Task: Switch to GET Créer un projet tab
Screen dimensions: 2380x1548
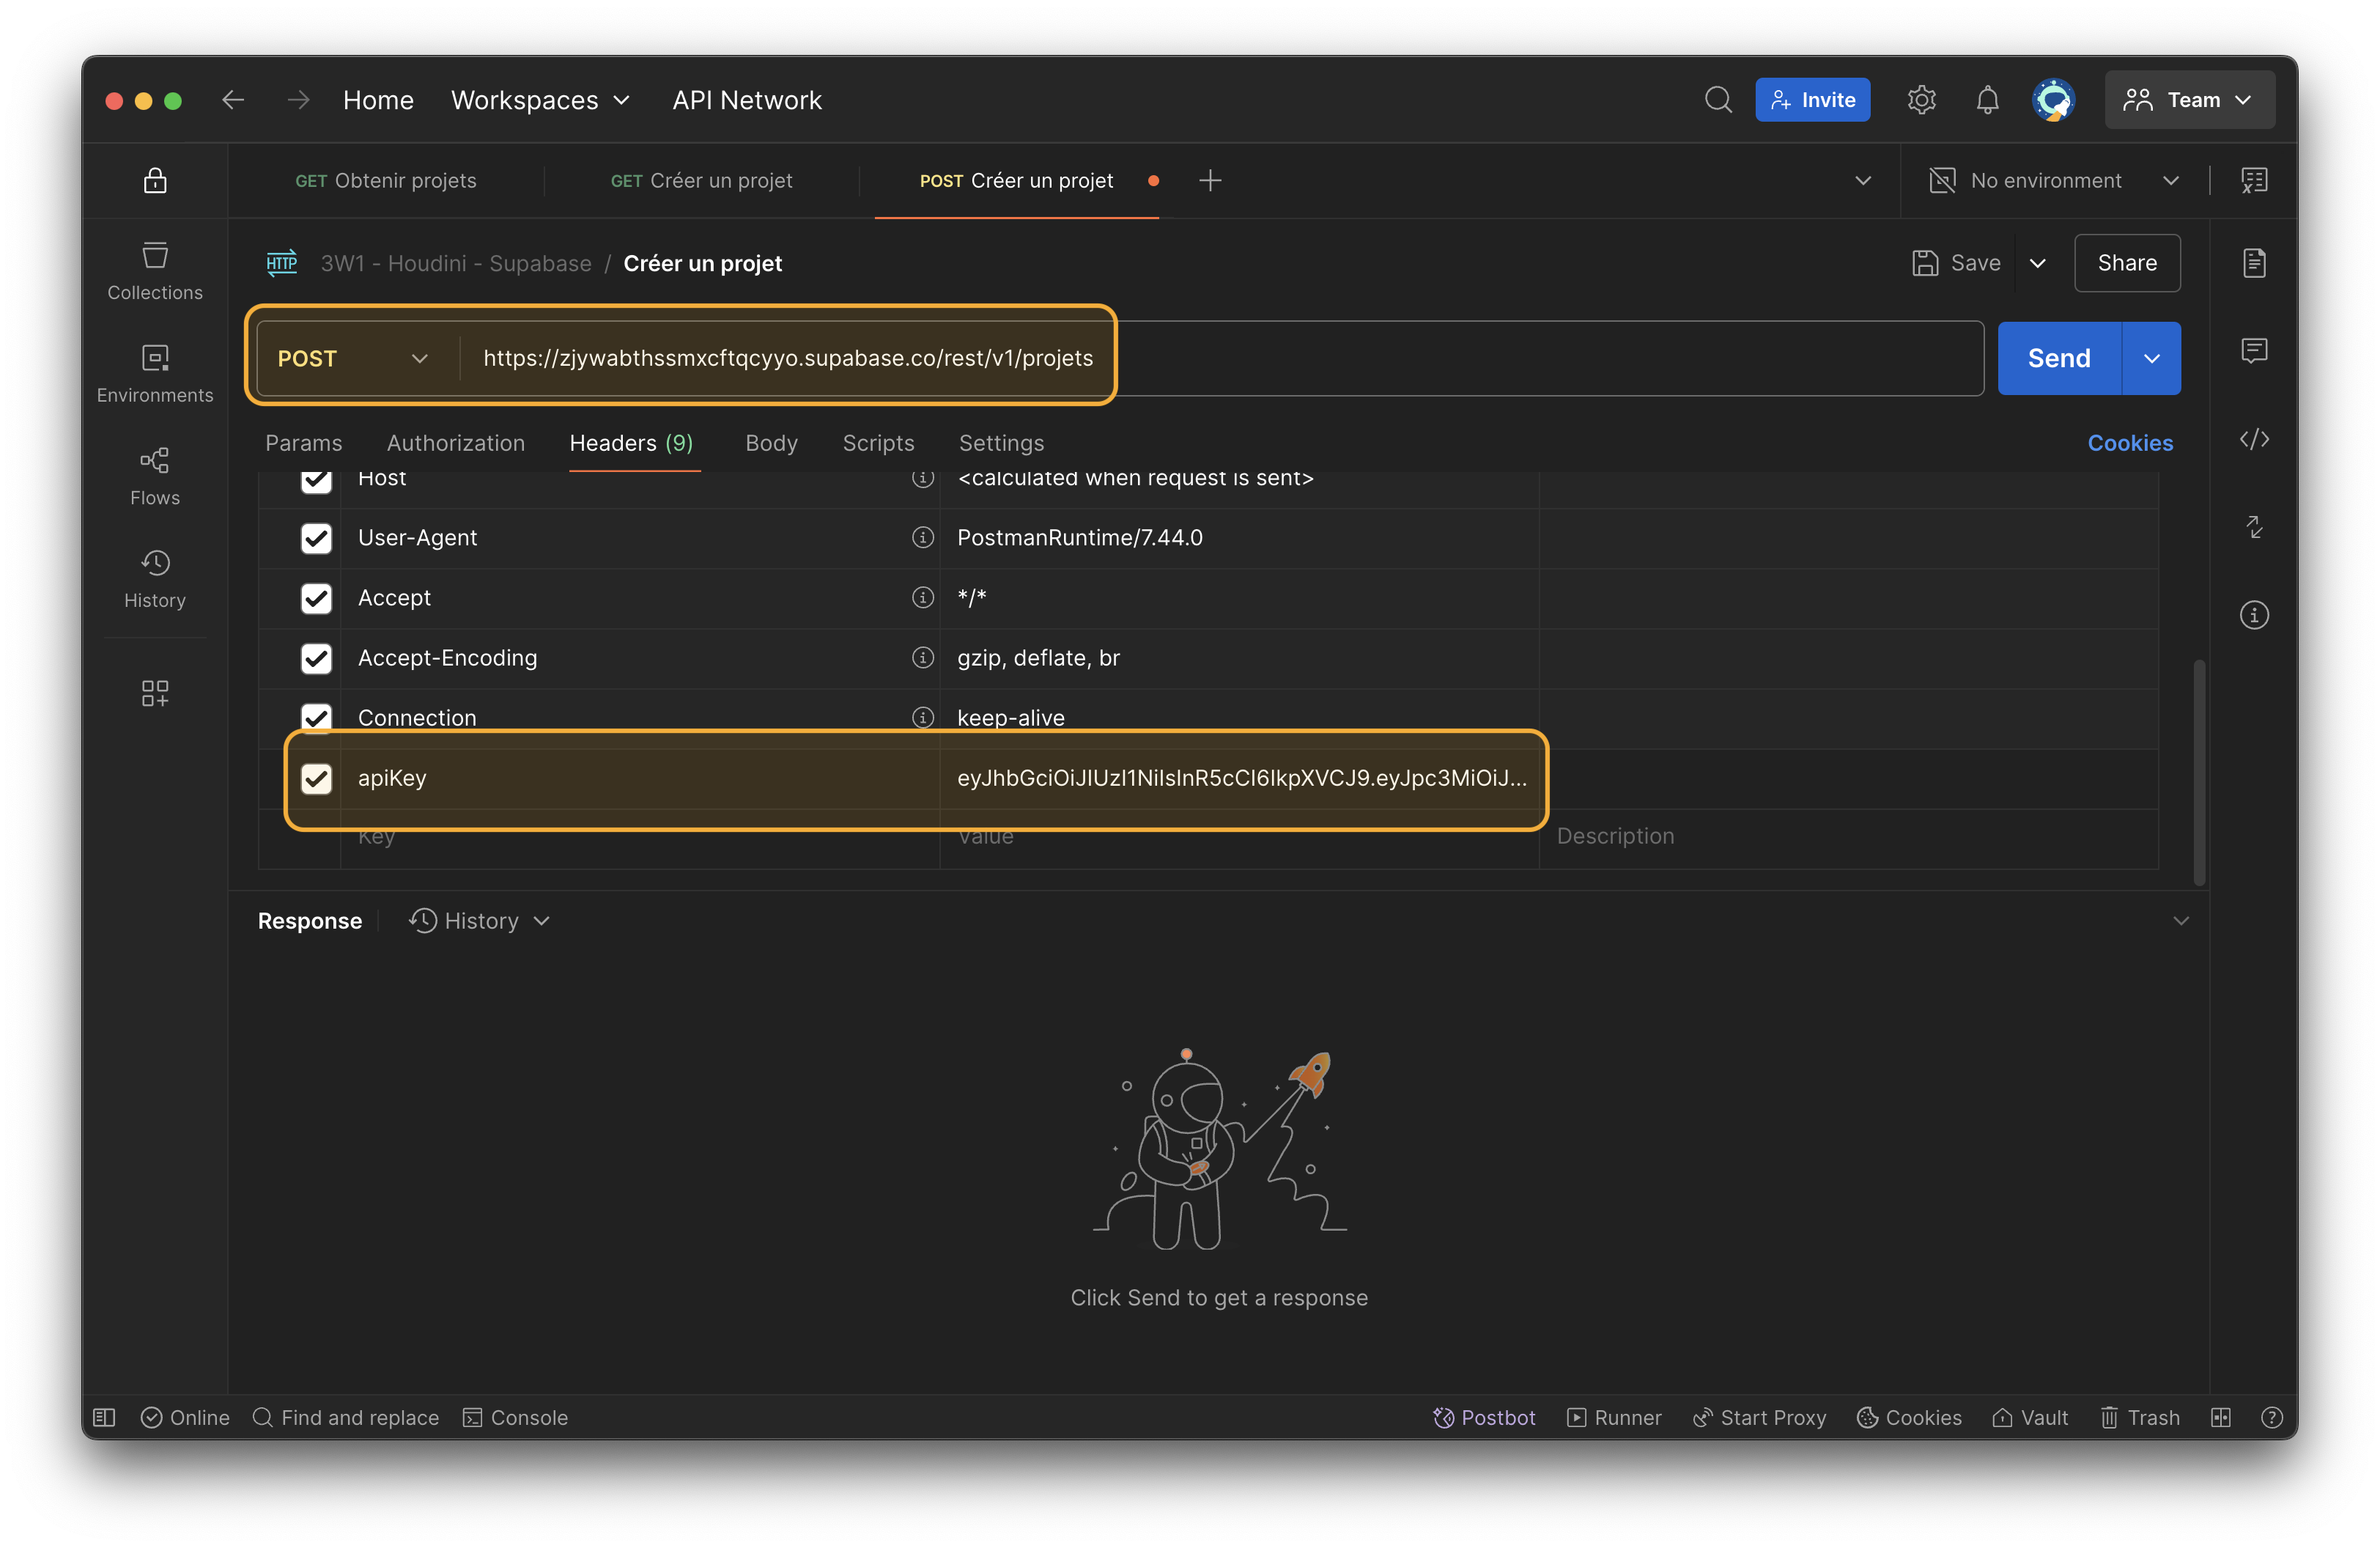Action: (x=701, y=181)
